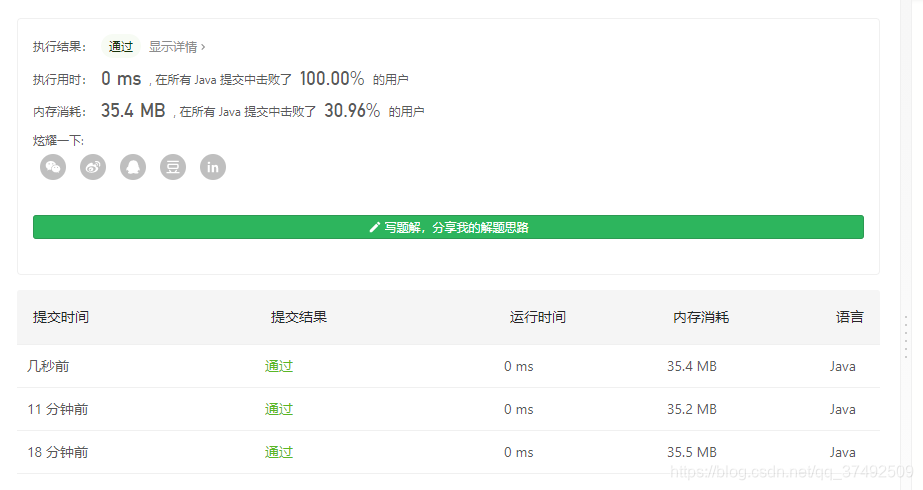Screen dimensions: 923x490
Task: Share result via WeChat icon
Action: click(53, 167)
